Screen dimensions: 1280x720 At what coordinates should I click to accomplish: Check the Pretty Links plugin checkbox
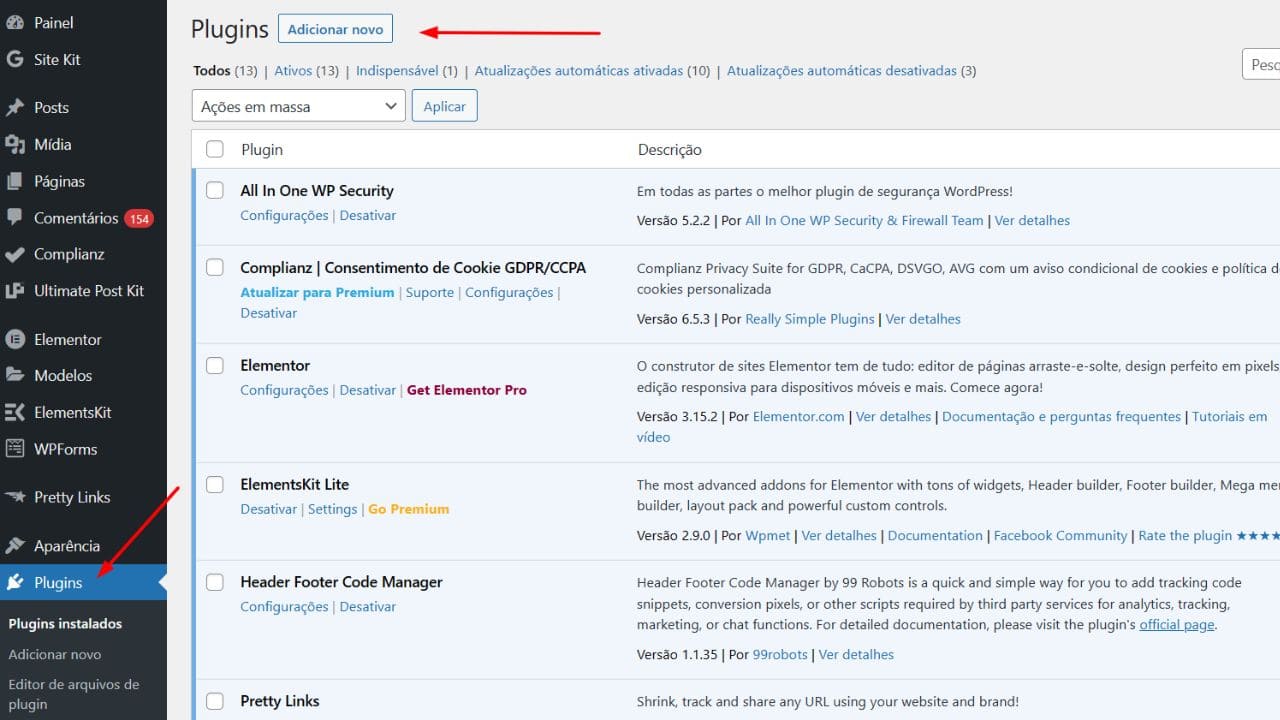click(215, 700)
